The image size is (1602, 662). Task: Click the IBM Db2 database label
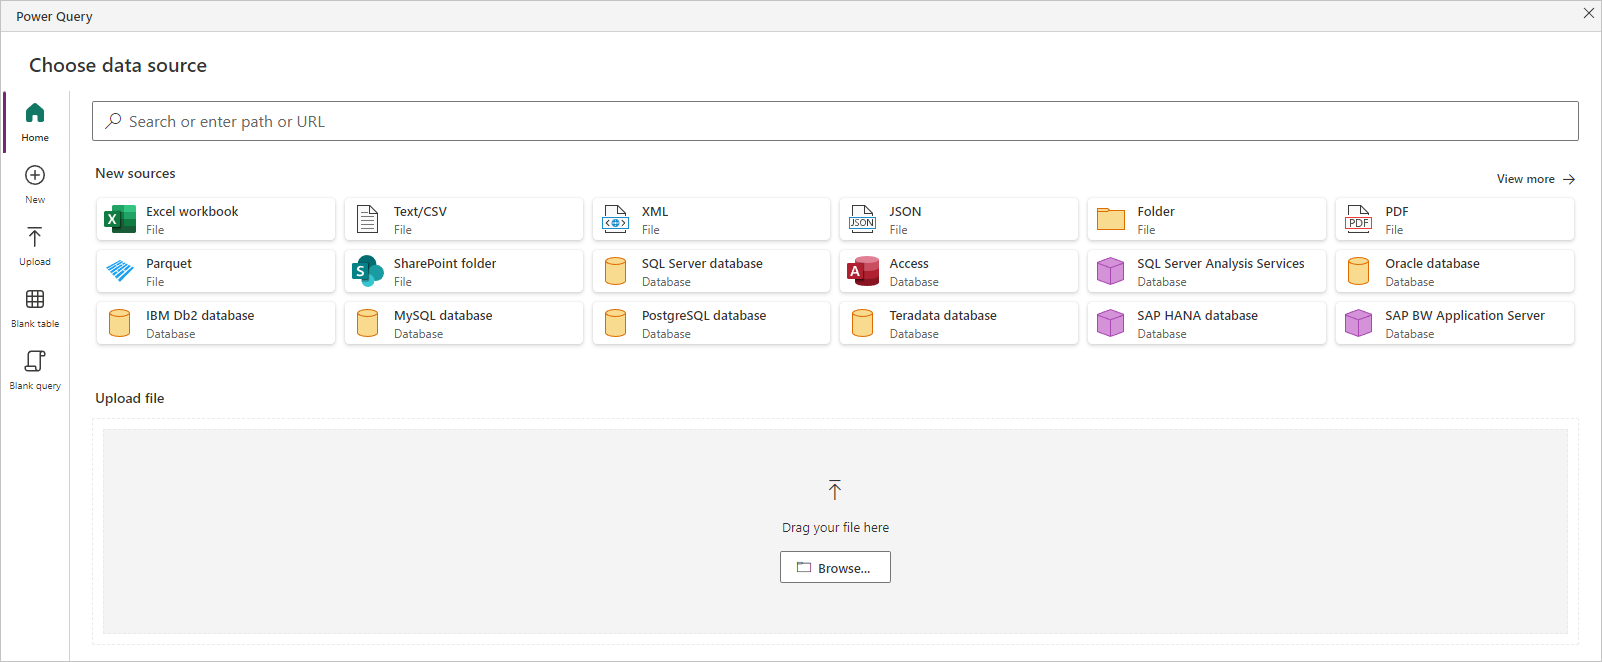pos(200,315)
